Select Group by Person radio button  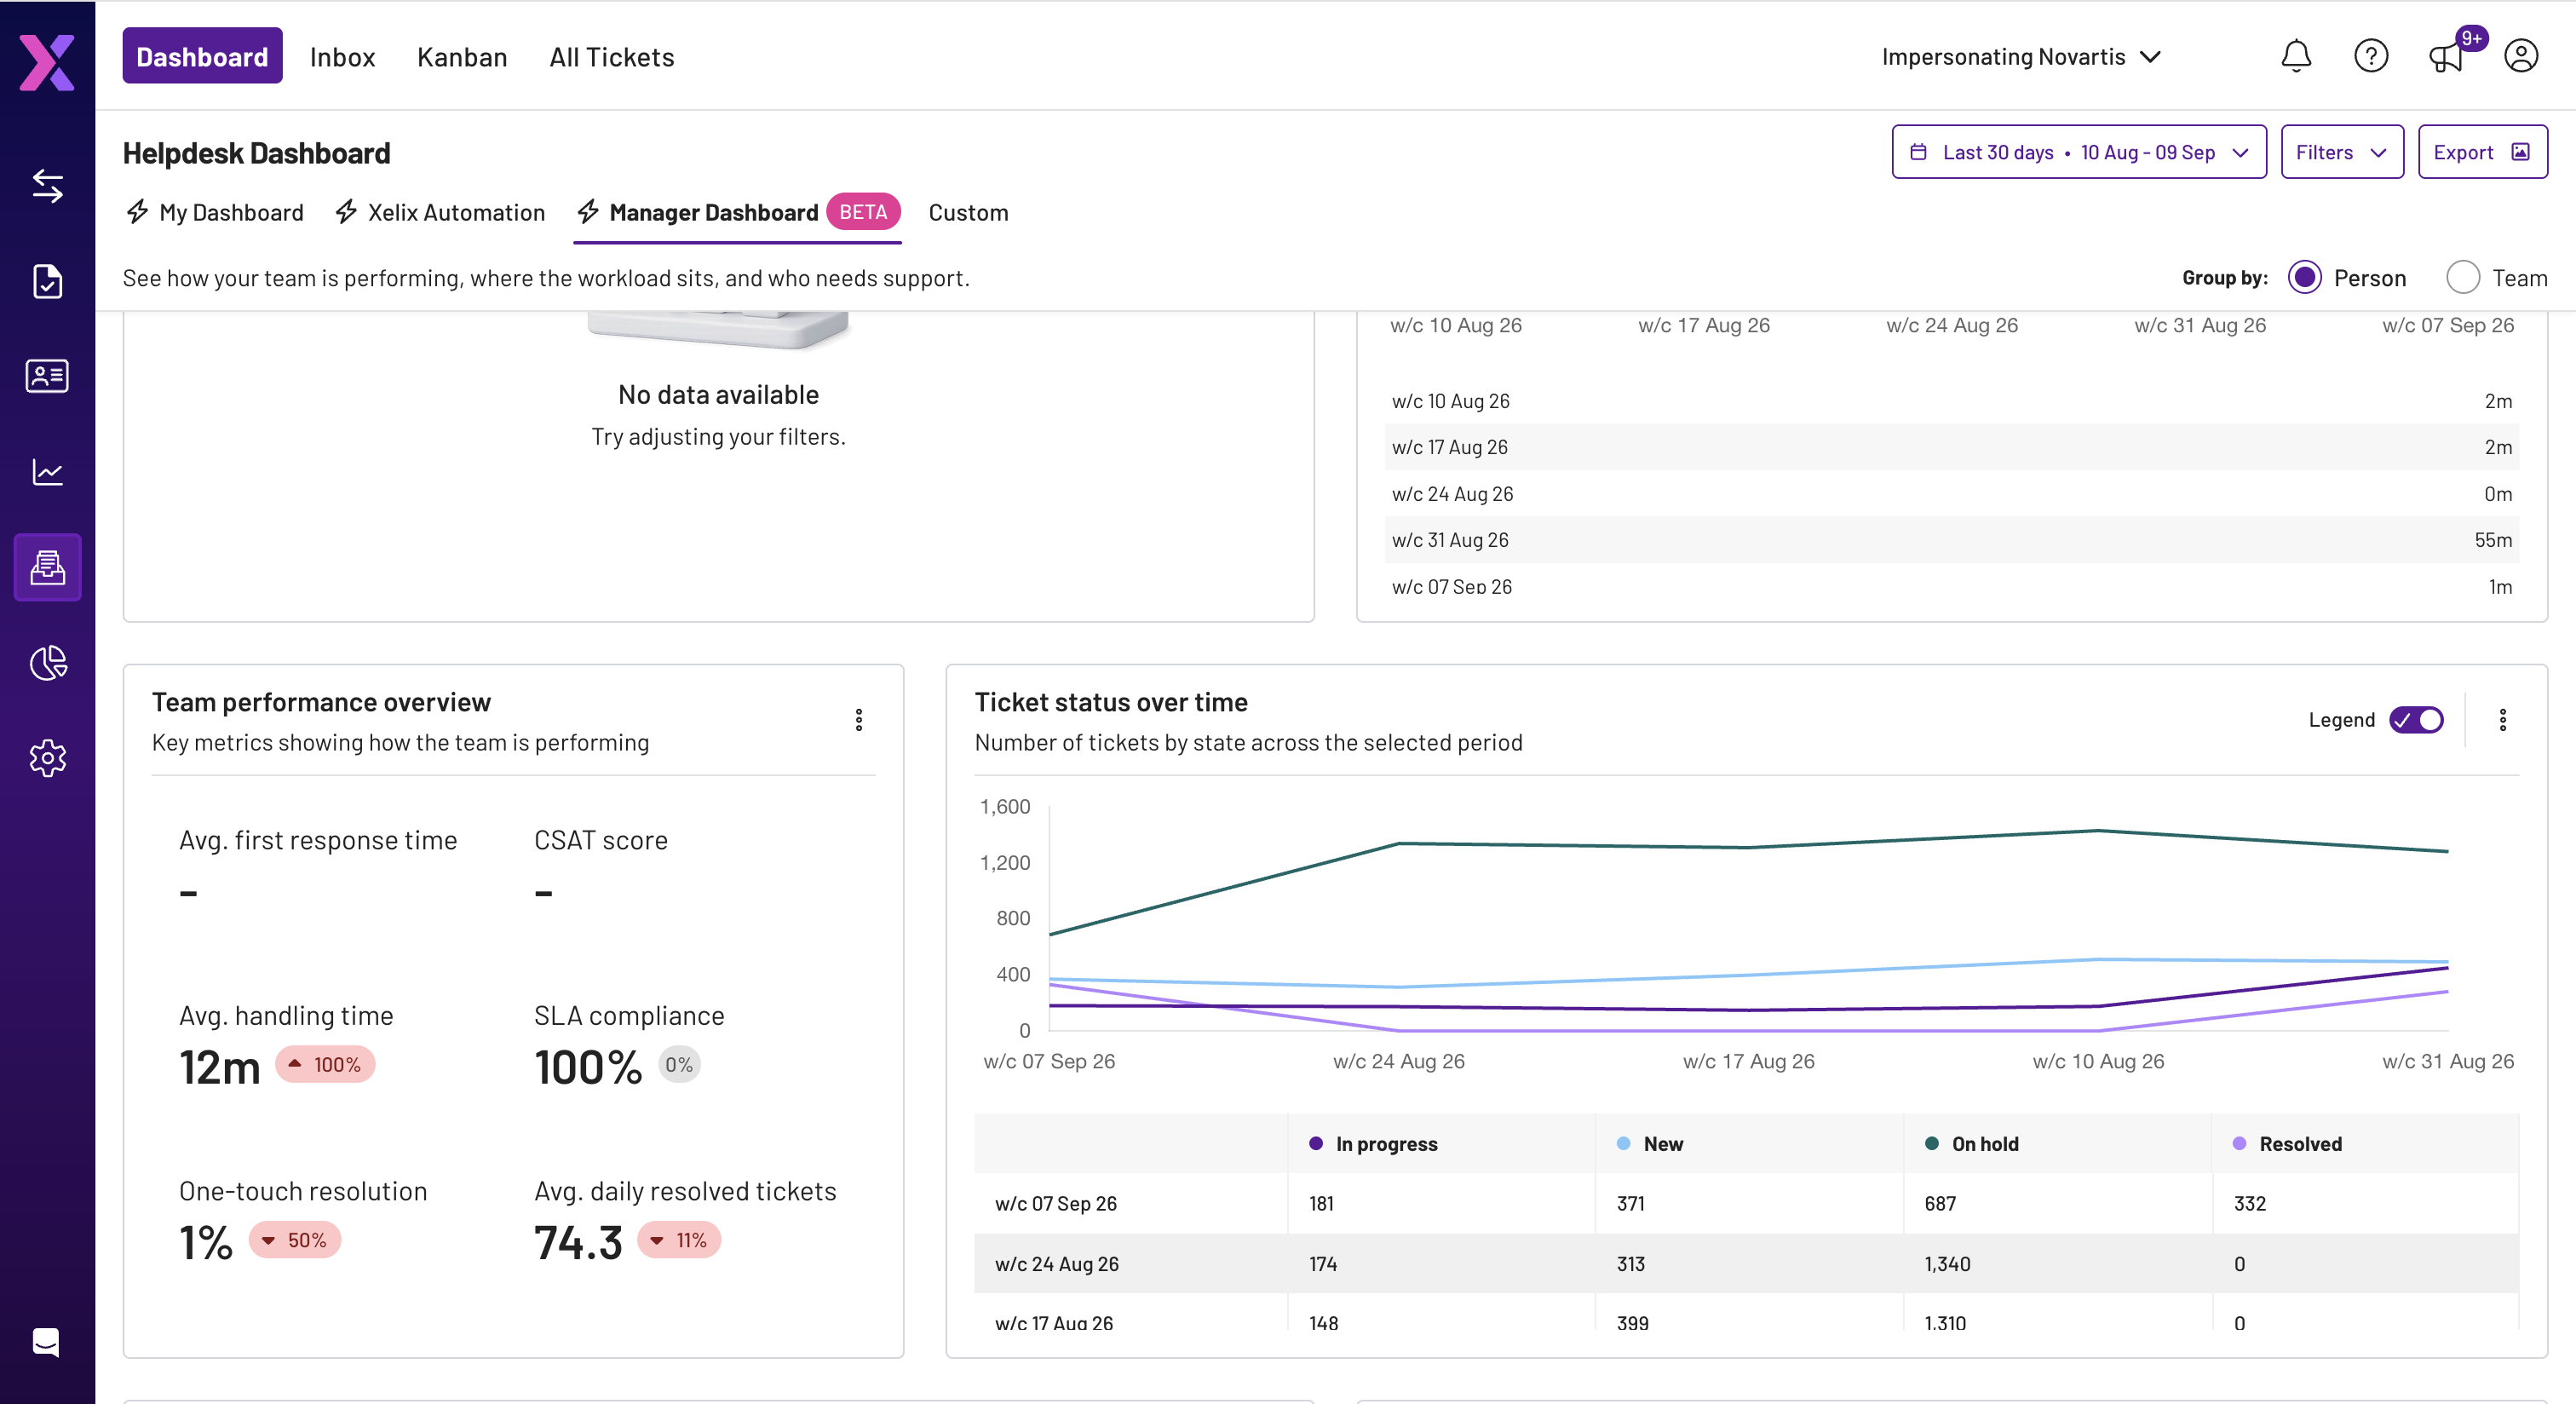click(x=2304, y=278)
